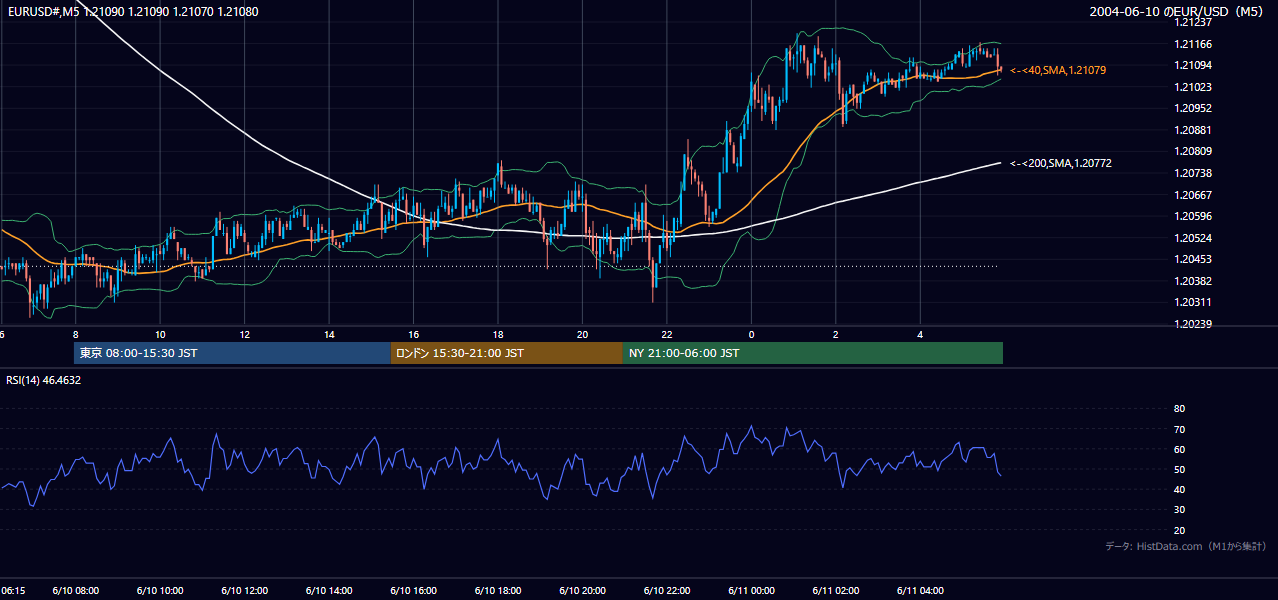Click hour label 14 under price chart
Screen dimensions: 1278x600
(329, 335)
